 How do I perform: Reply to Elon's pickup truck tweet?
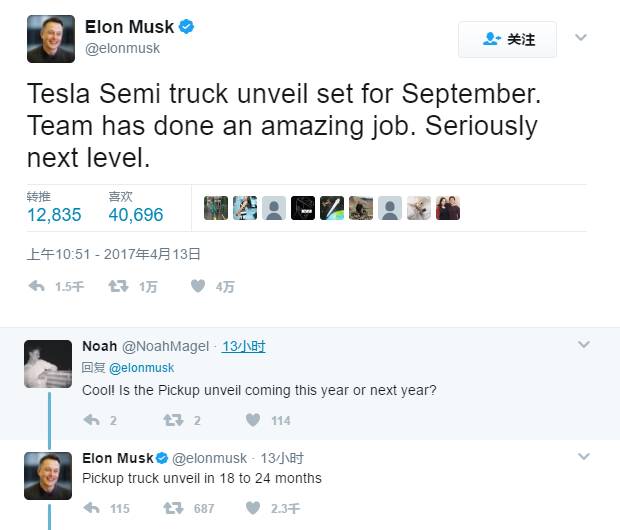tap(92, 508)
